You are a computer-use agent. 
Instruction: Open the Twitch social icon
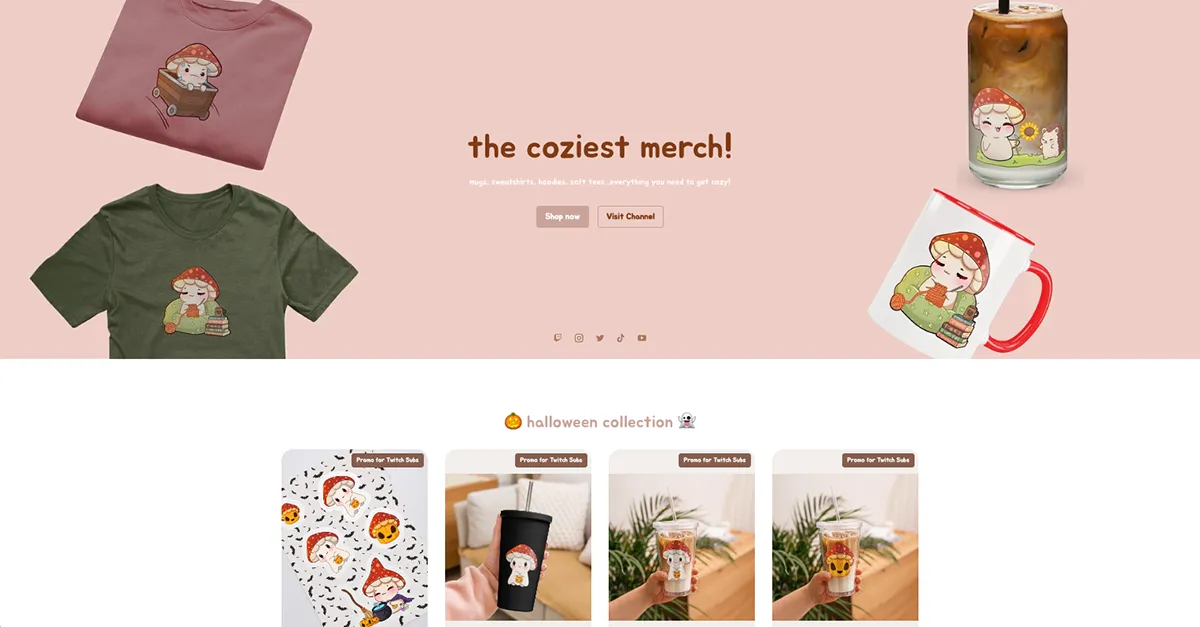[558, 338]
